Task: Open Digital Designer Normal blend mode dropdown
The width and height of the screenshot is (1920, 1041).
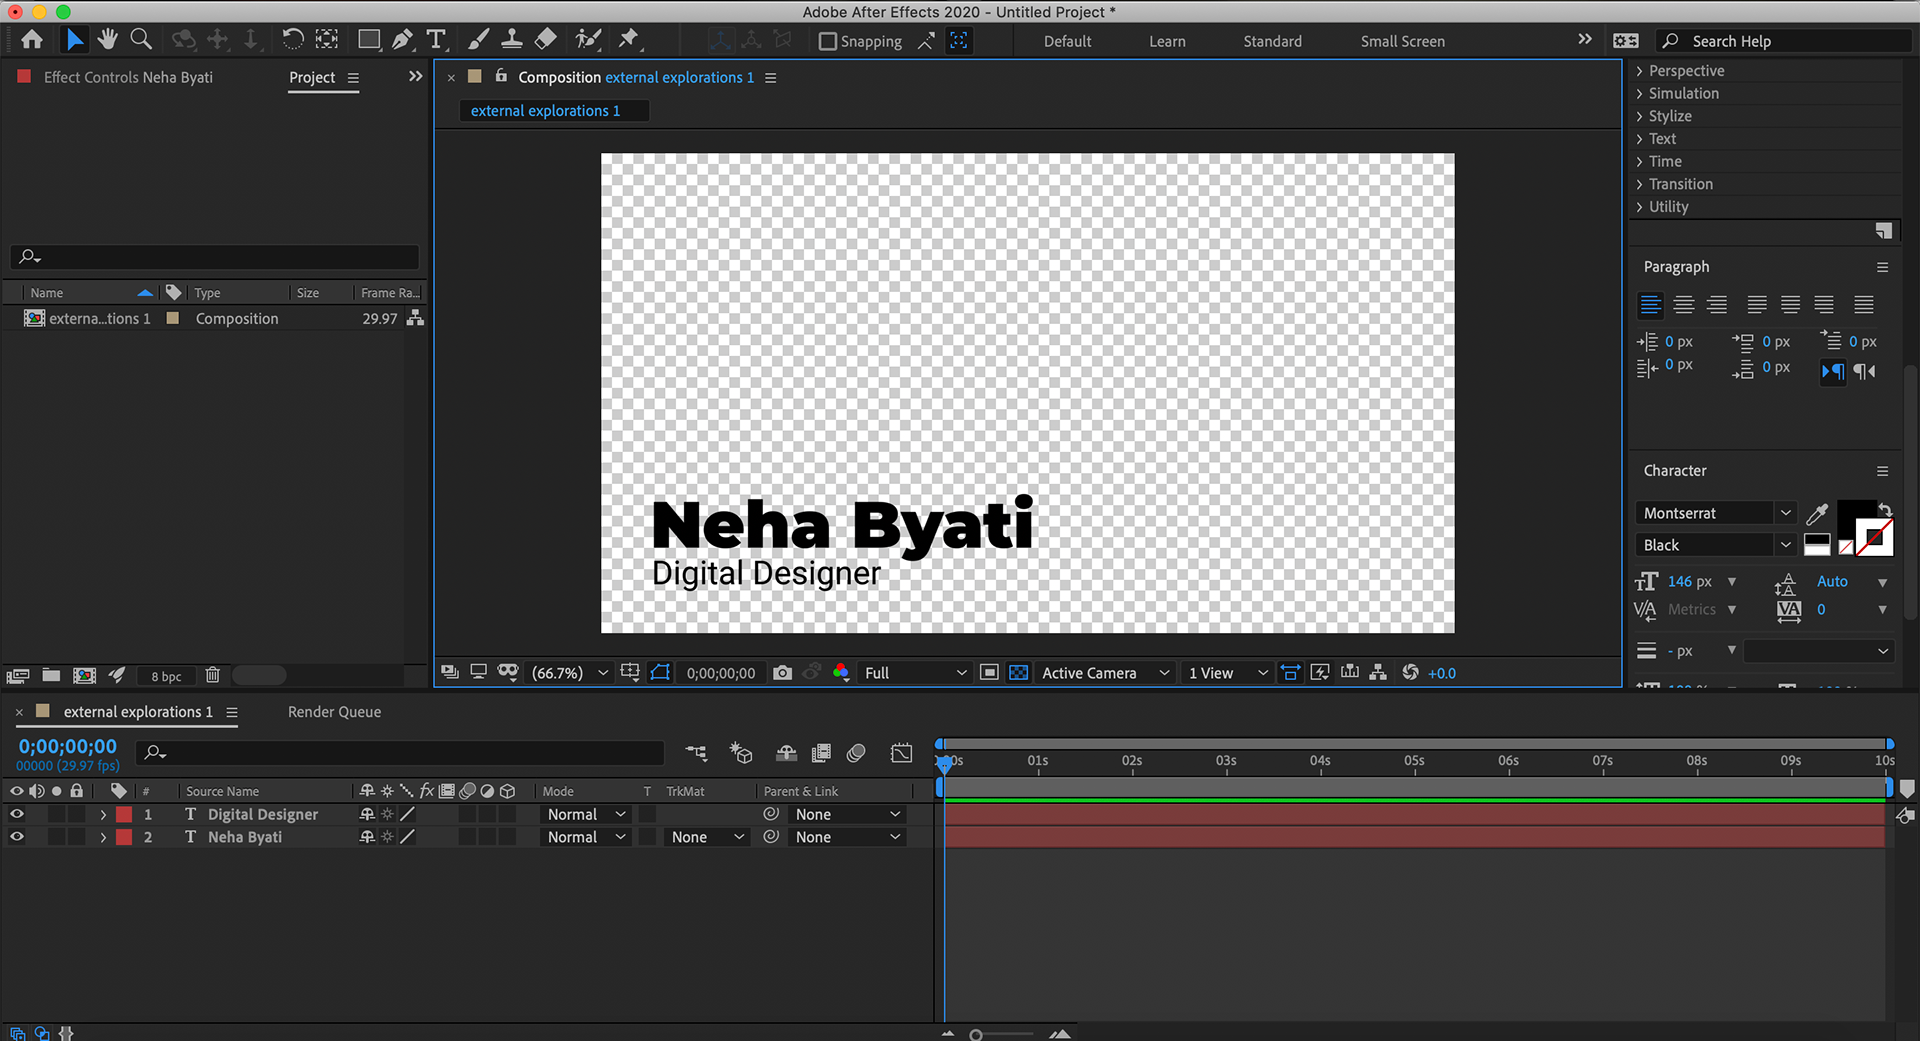Action: 586,814
